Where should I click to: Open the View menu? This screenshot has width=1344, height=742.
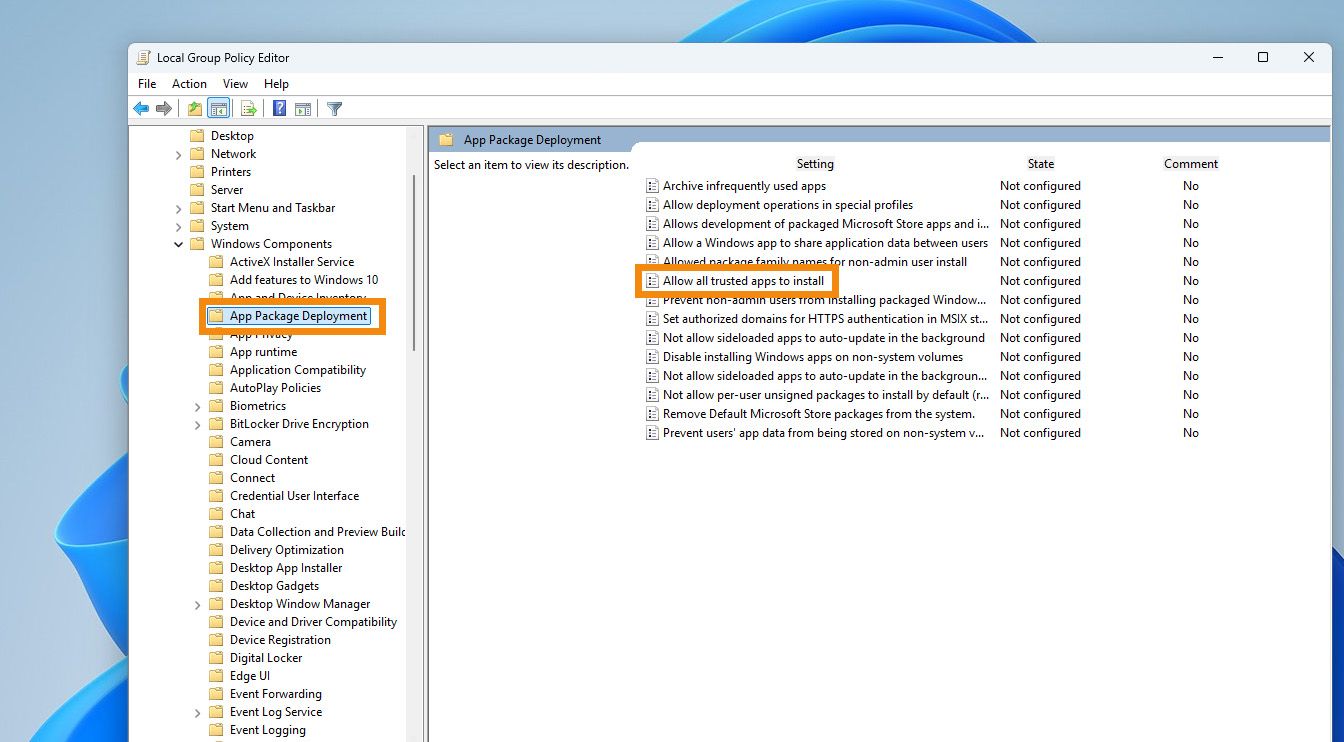[x=235, y=84]
